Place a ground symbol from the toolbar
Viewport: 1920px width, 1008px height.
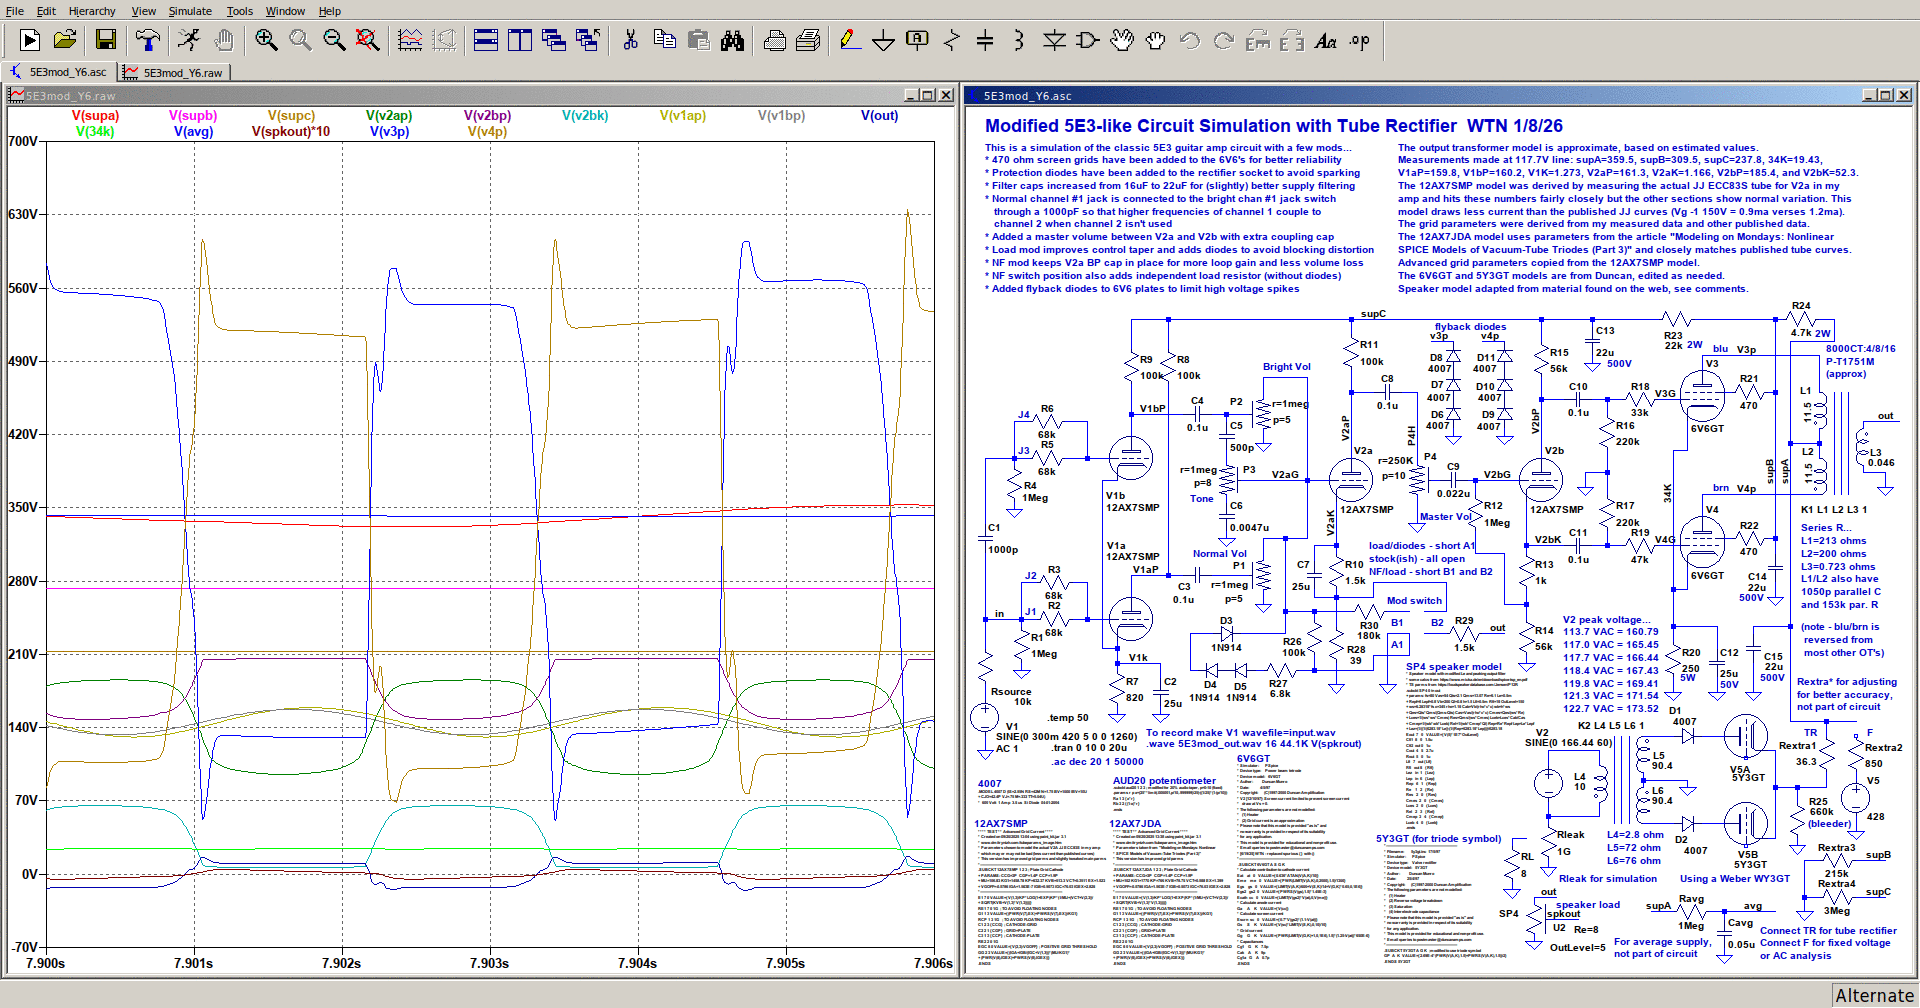(883, 40)
